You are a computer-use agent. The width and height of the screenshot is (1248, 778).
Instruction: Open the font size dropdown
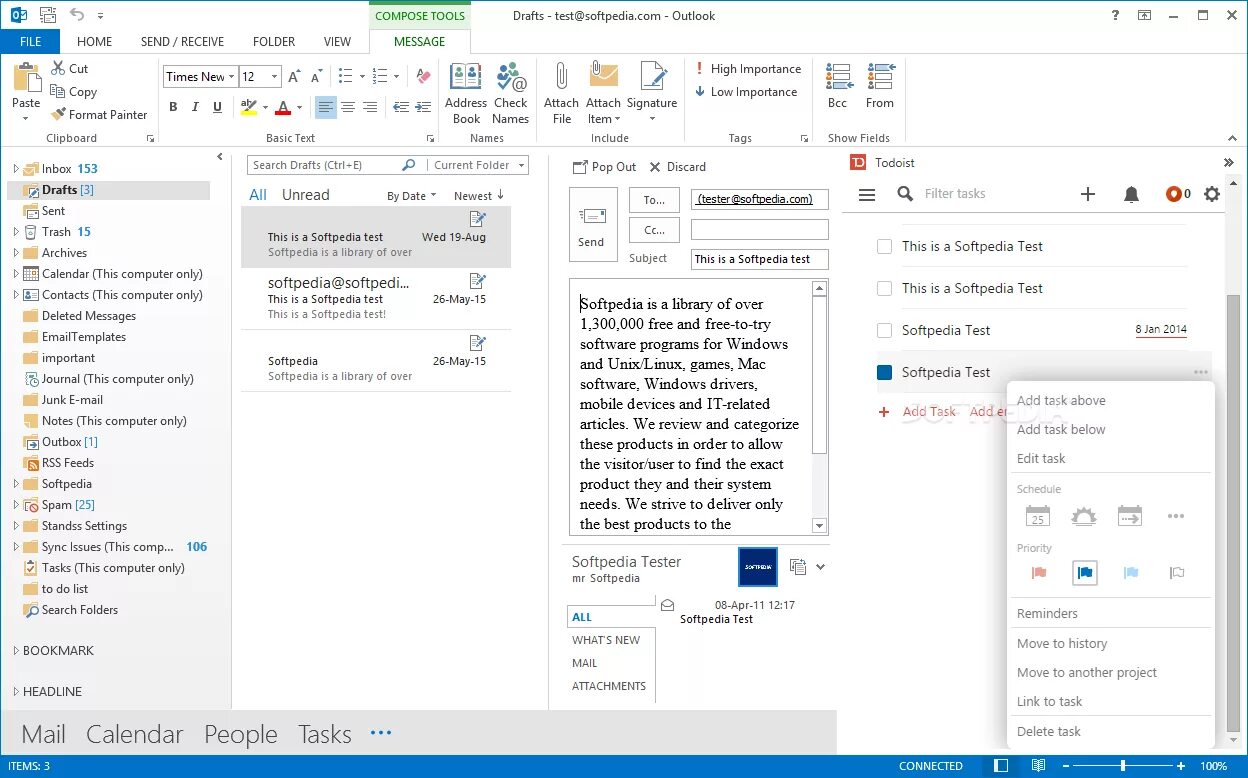coord(274,76)
